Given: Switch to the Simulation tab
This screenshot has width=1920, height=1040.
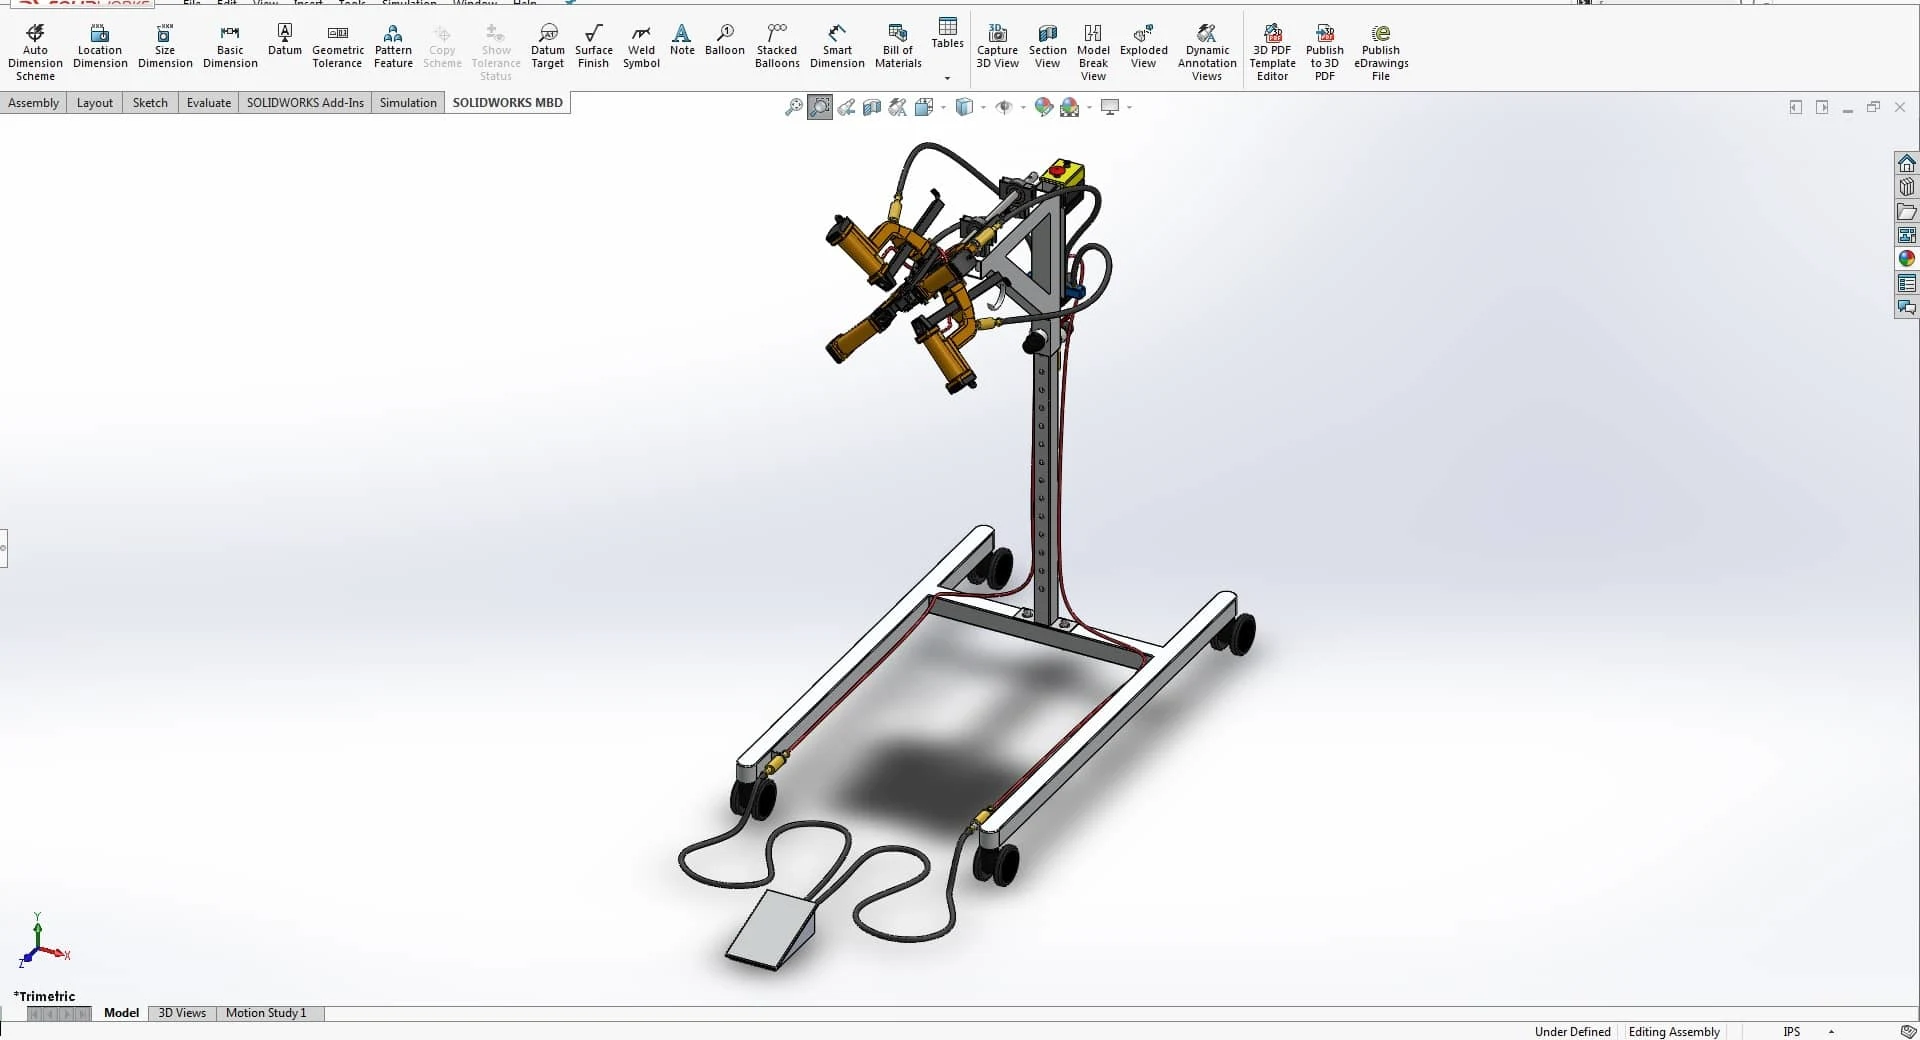Looking at the screenshot, I should (x=408, y=103).
